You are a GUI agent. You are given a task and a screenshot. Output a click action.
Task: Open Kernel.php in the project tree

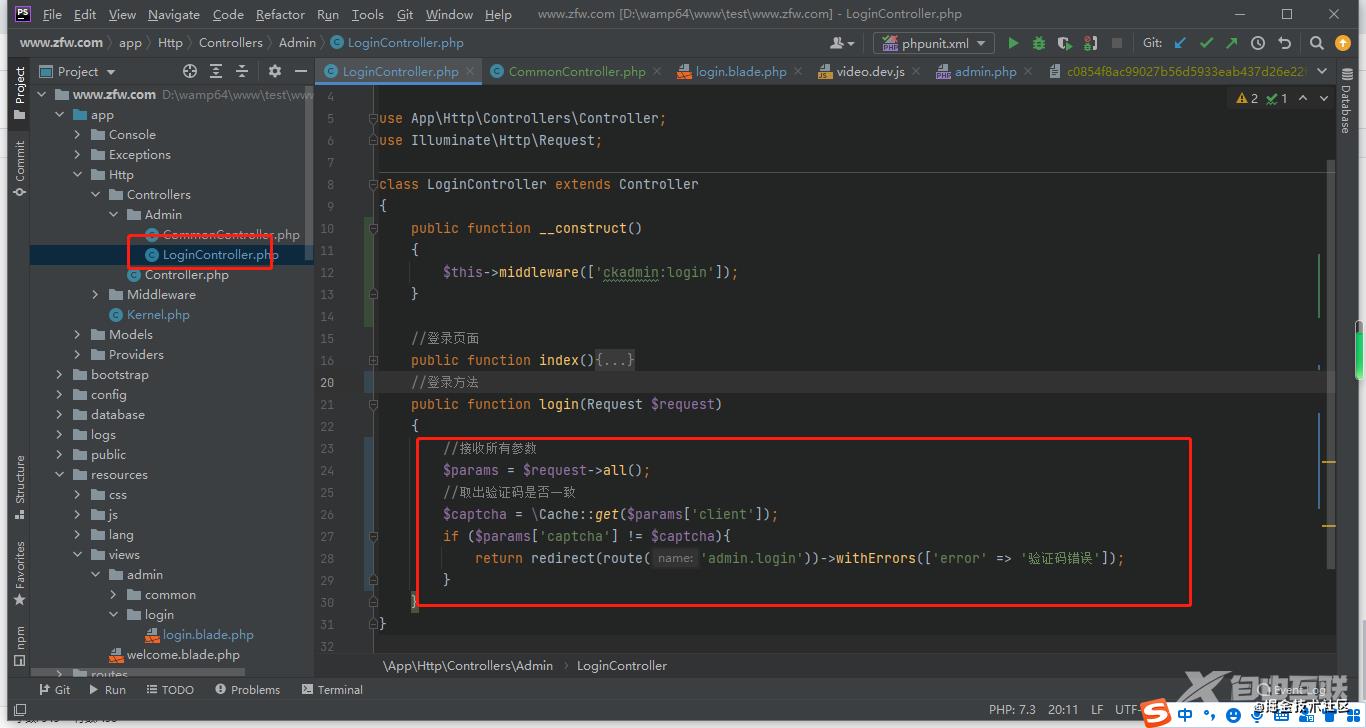click(158, 315)
